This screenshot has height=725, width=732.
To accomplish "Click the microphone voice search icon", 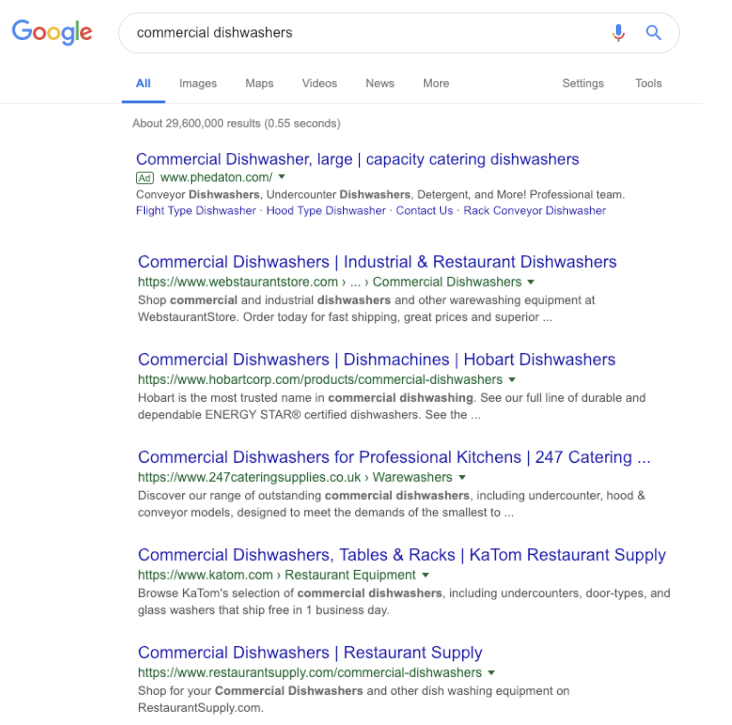I will [x=618, y=33].
